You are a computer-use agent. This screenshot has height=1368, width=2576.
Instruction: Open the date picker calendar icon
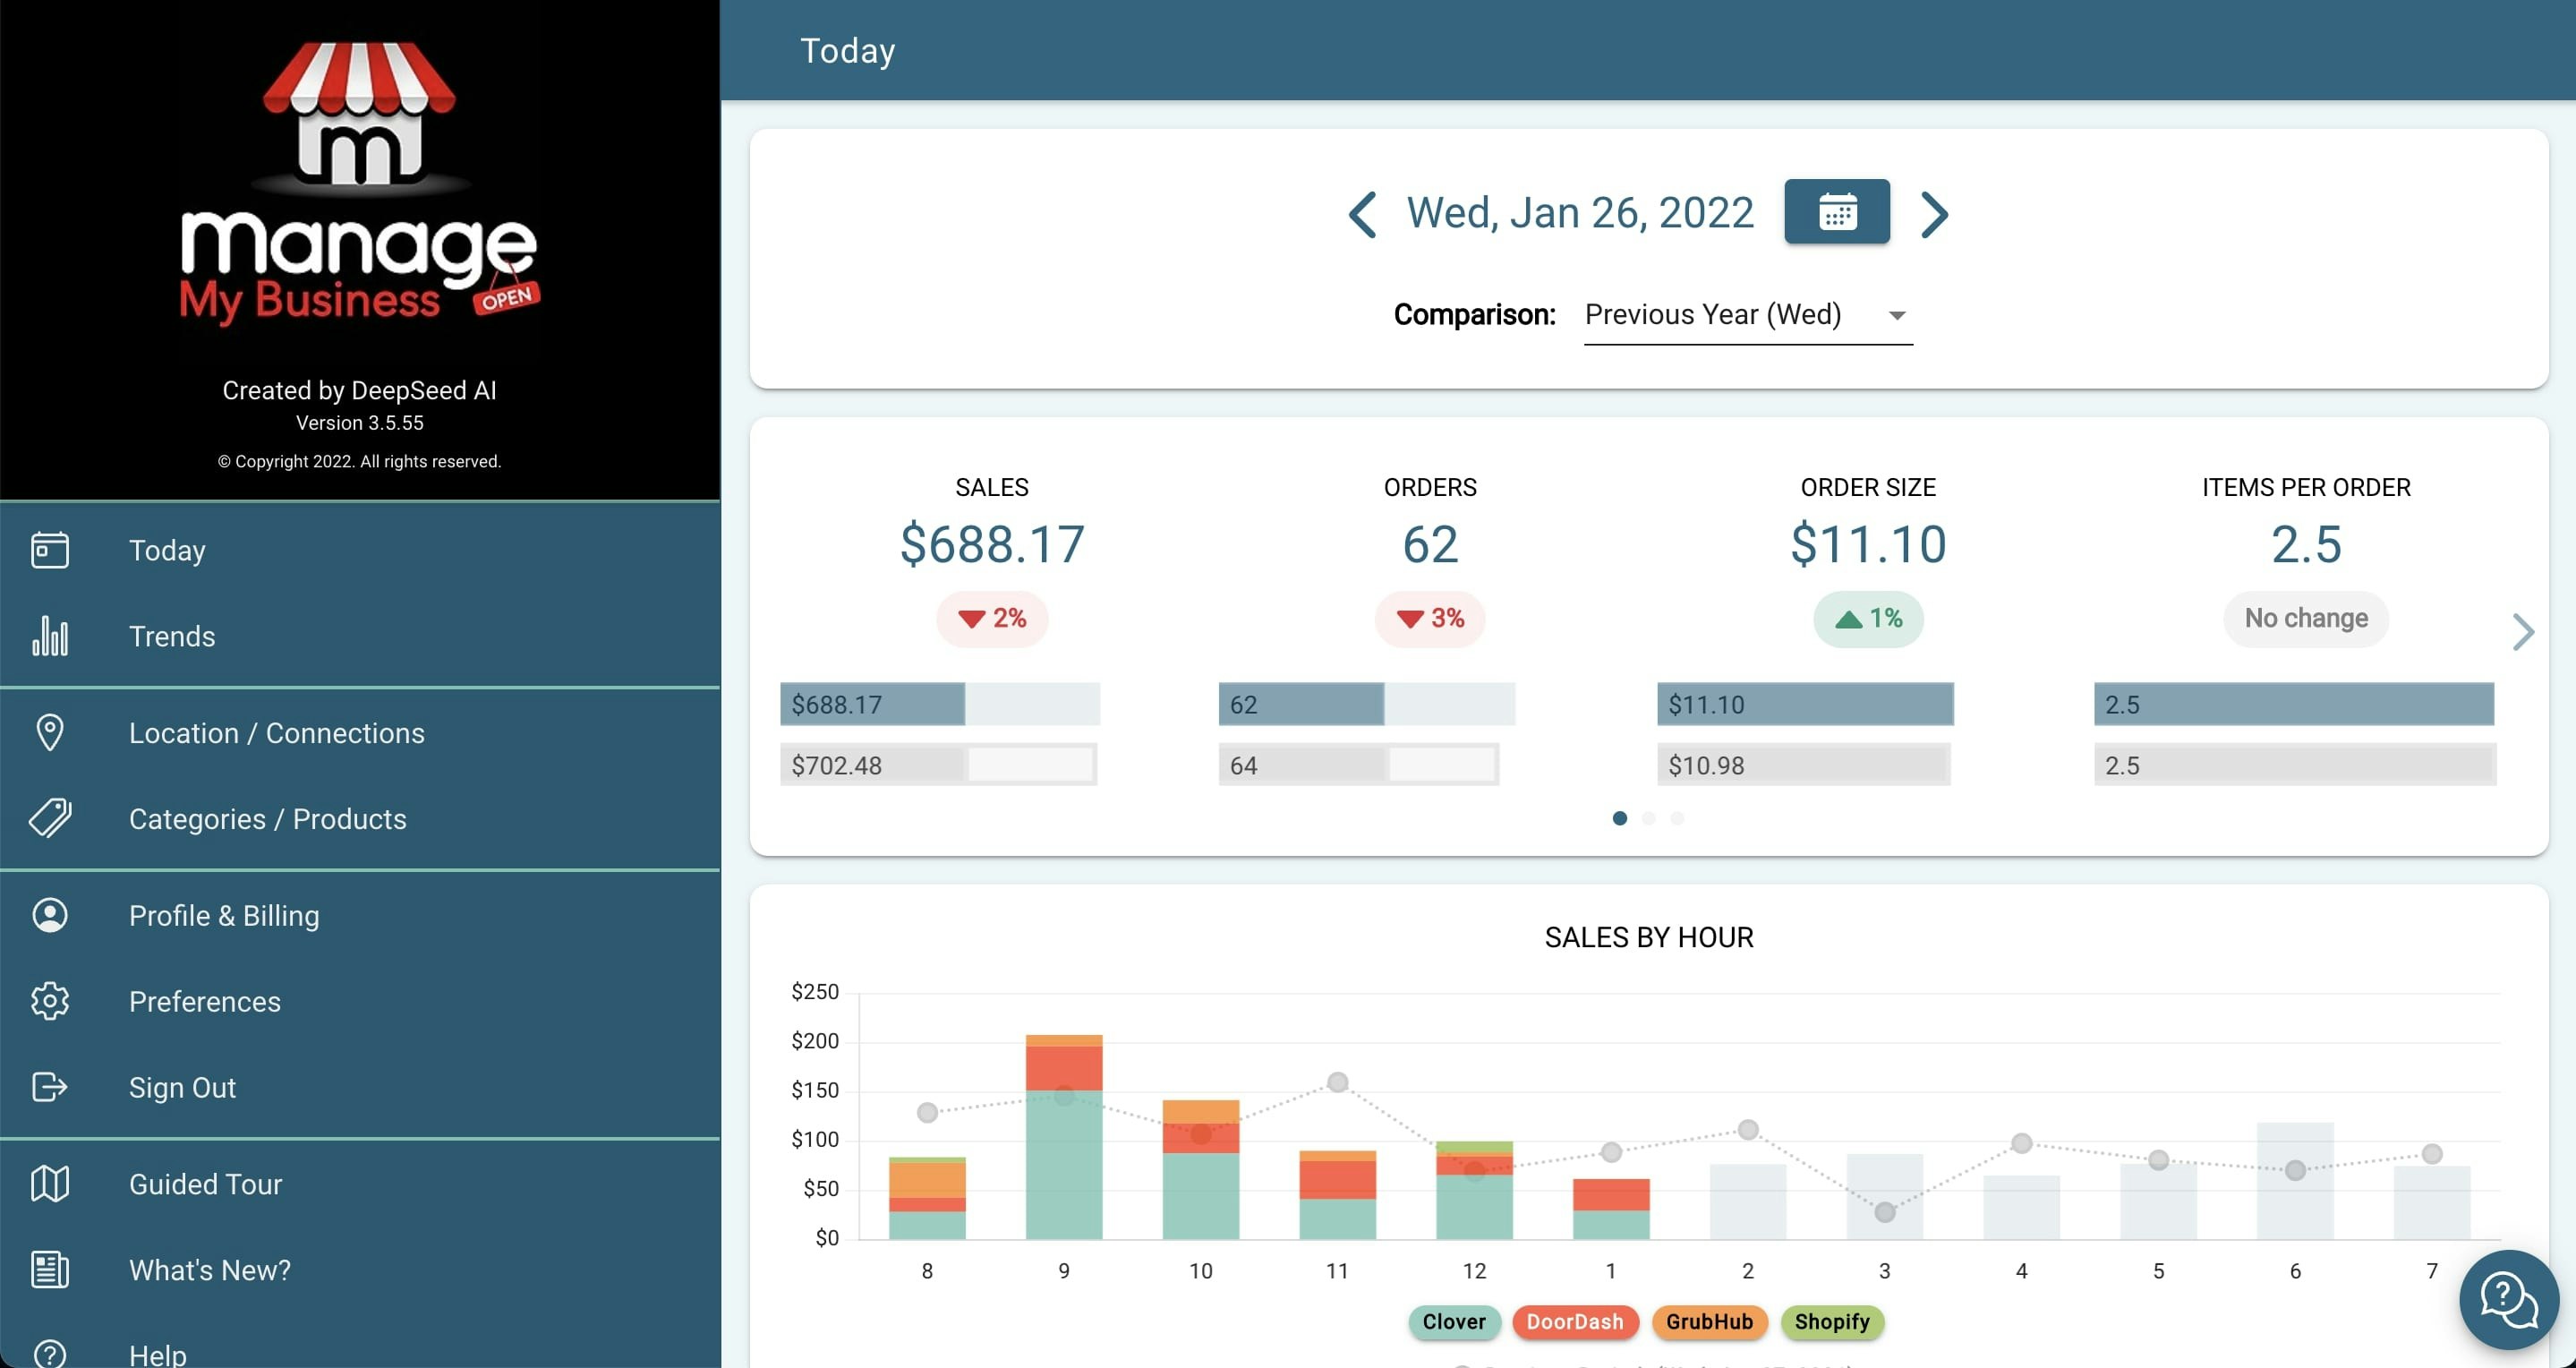(x=1836, y=212)
